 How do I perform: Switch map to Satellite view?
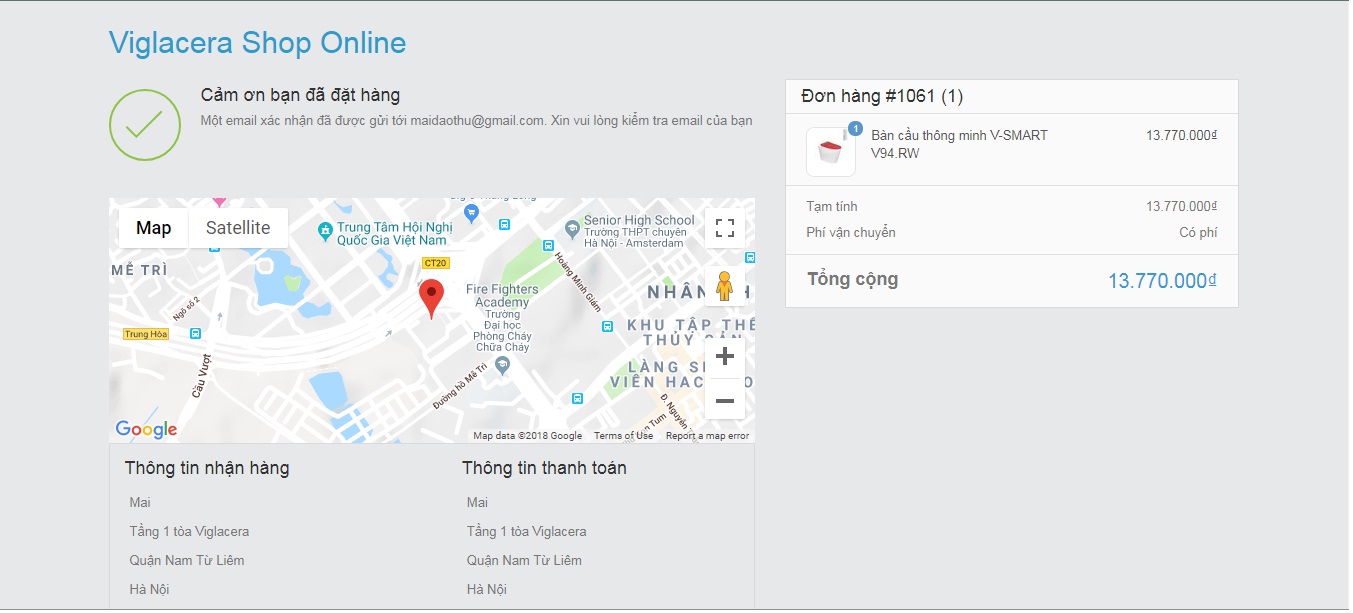pyautogui.click(x=238, y=228)
